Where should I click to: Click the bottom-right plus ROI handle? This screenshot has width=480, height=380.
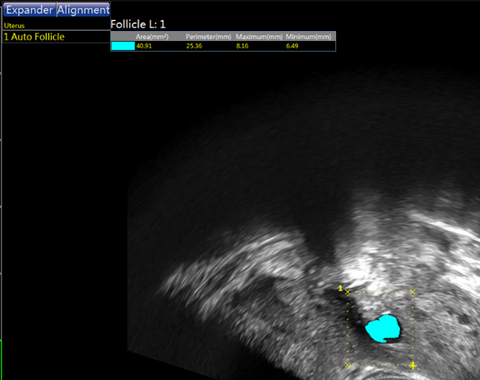coord(413,365)
